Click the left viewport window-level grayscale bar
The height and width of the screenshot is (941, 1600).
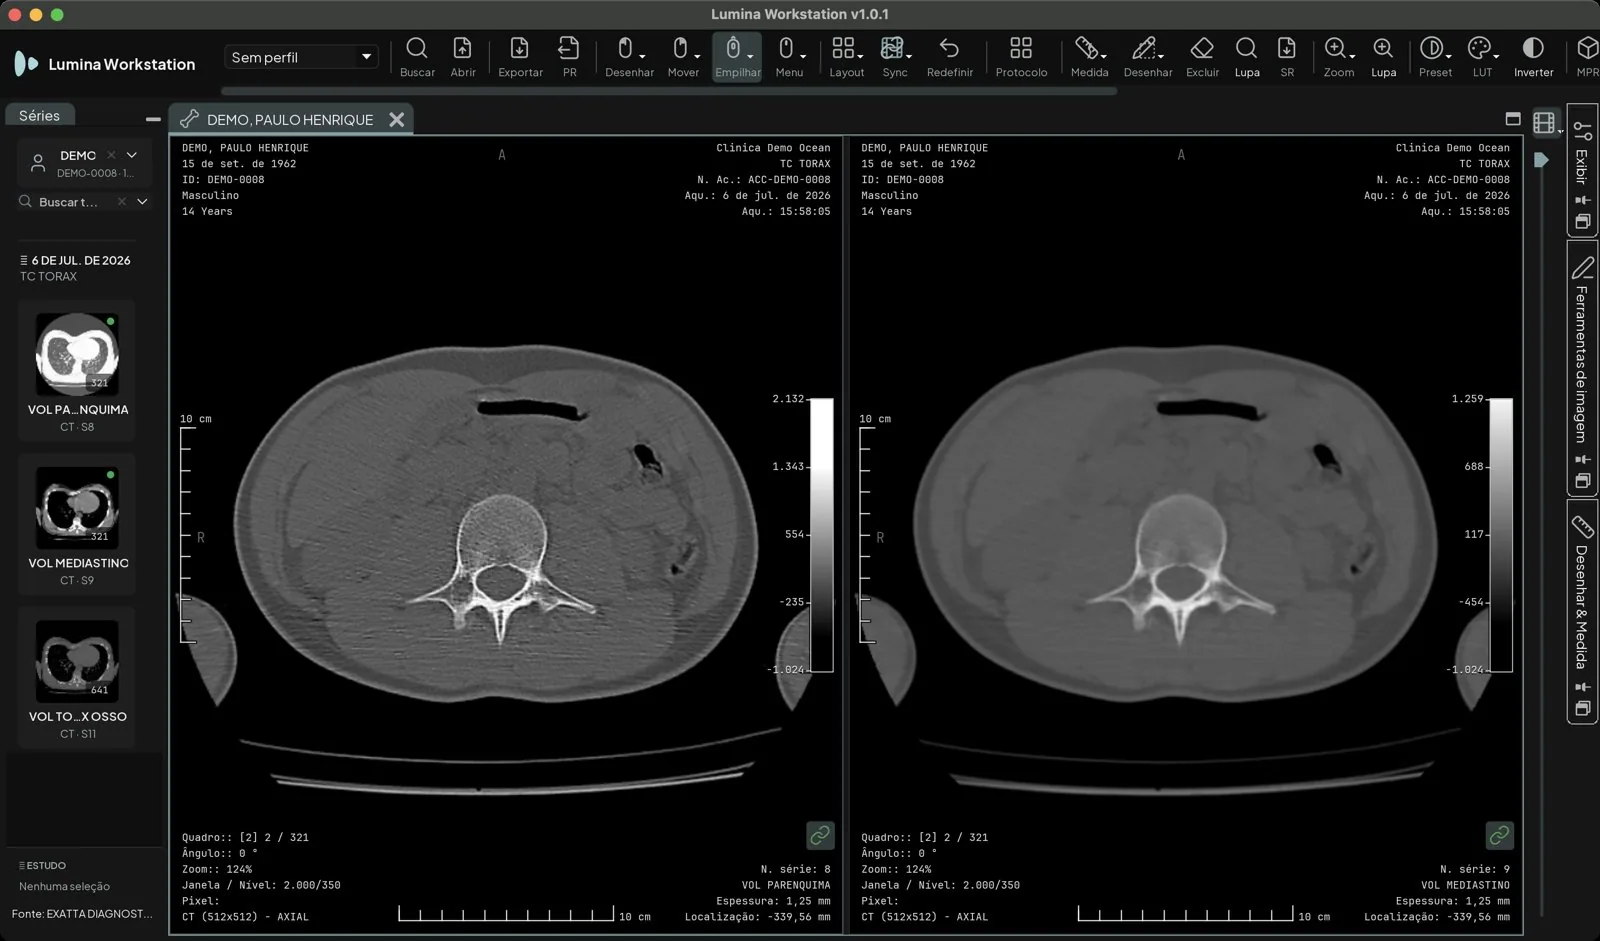pos(821,535)
